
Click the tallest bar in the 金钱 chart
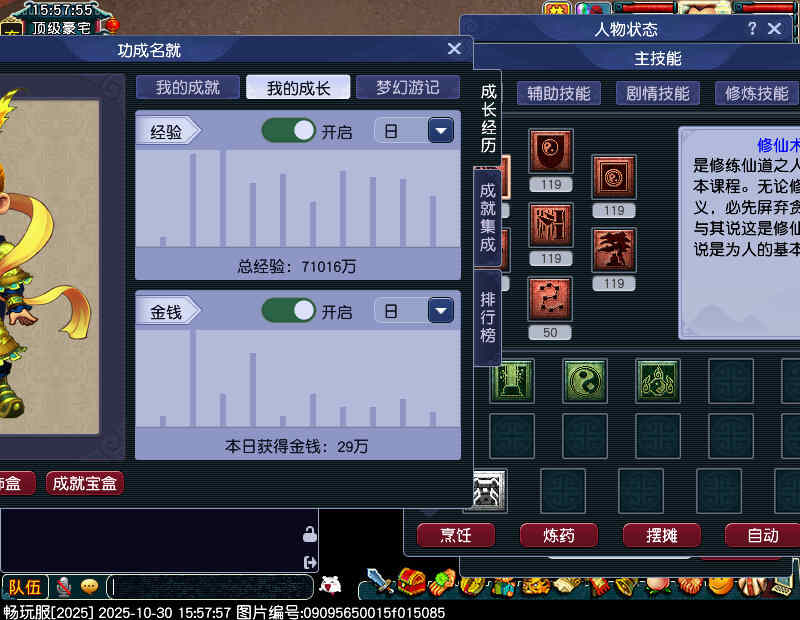pyautogui.click(x=193, y=379)
